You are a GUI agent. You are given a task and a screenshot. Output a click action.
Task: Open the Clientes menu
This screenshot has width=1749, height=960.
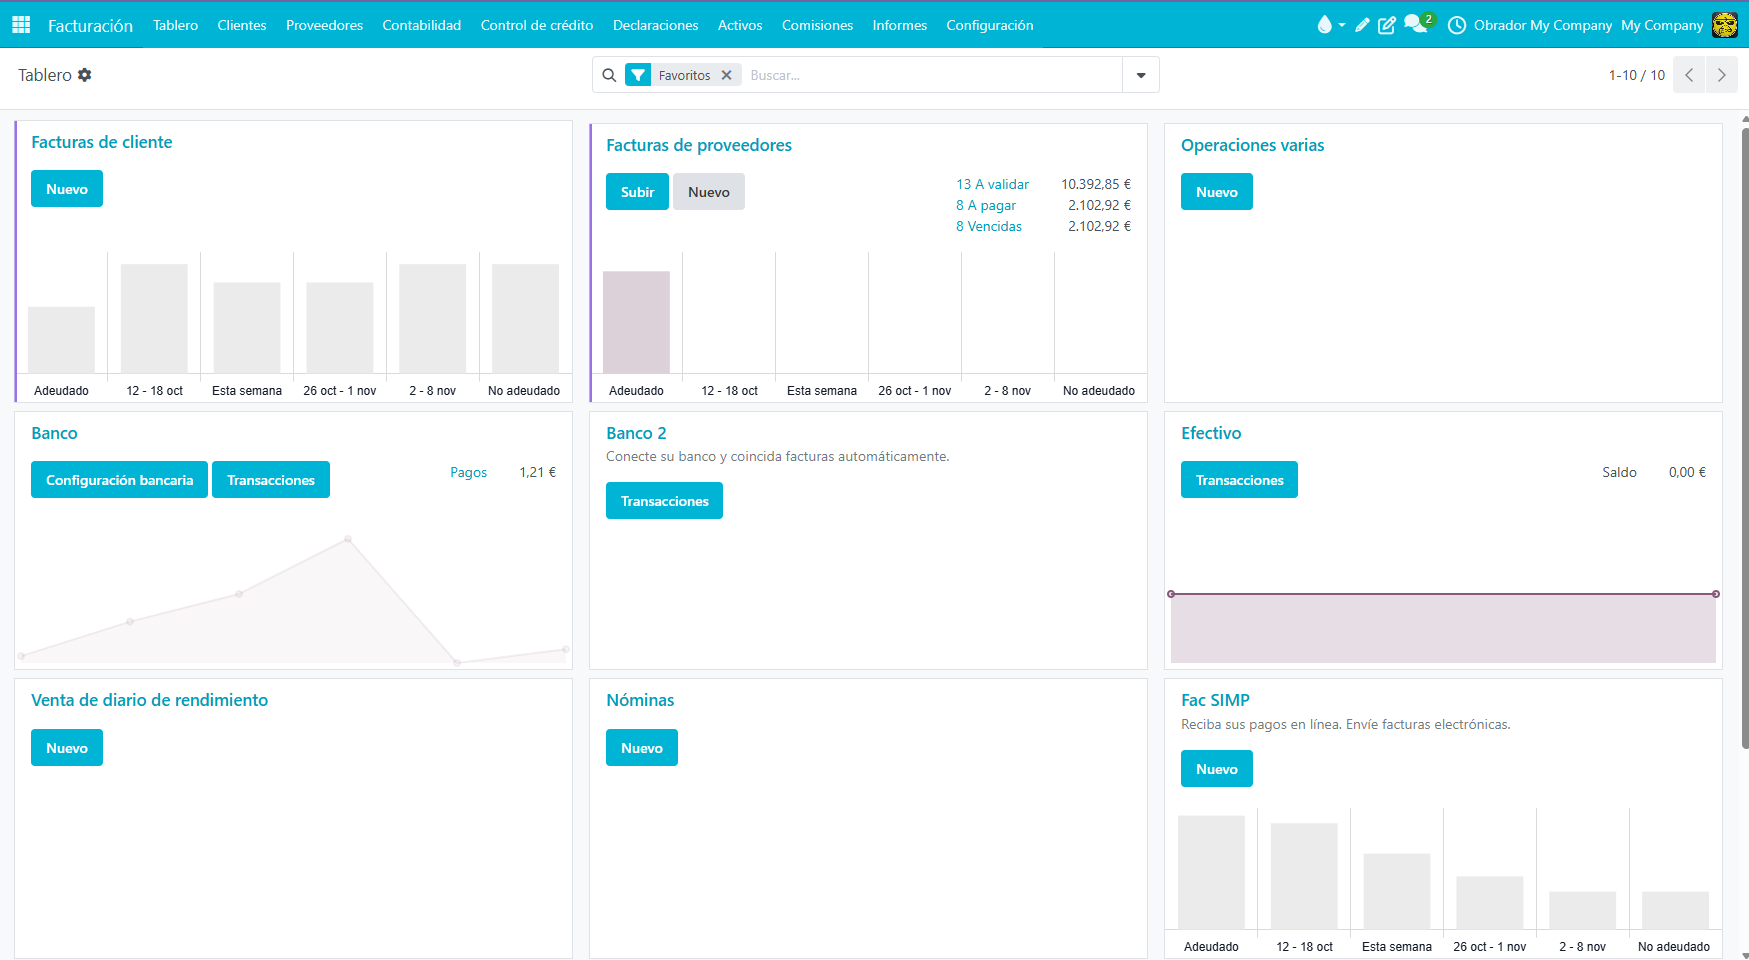click(242, 25)
